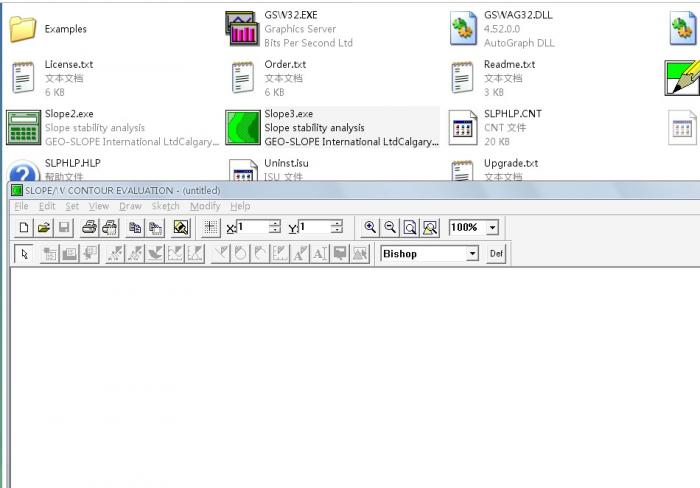Click the Copy icon in toolbar

pos(135,228)
